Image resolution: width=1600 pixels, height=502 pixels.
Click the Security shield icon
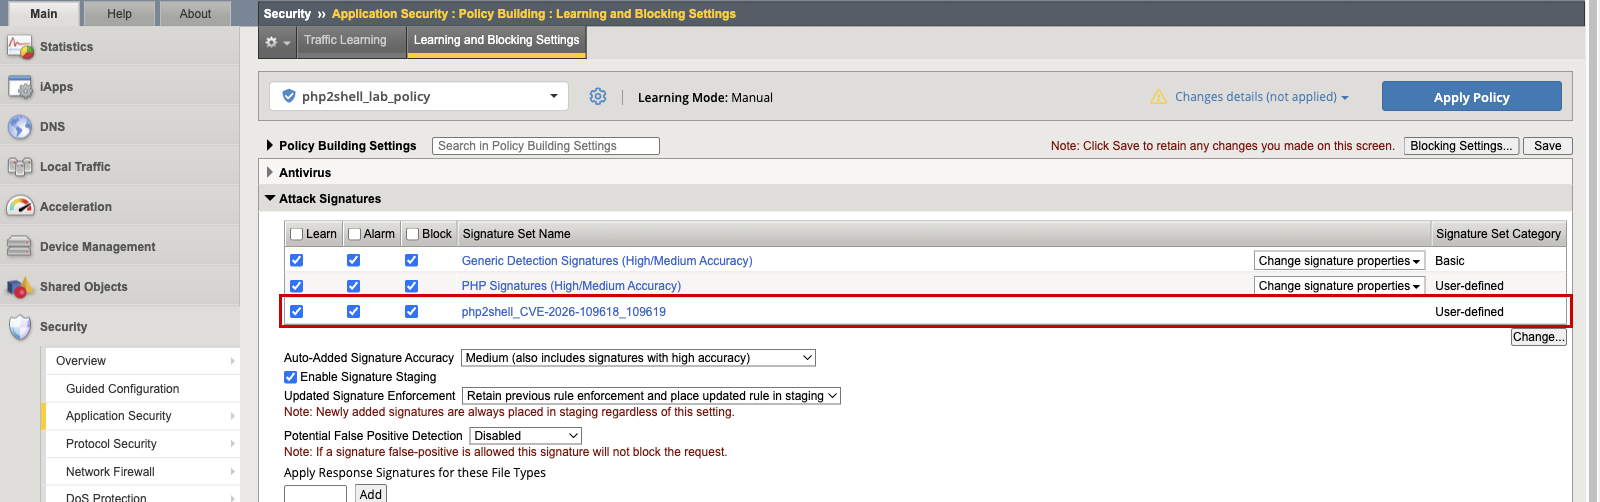[20, 327]
